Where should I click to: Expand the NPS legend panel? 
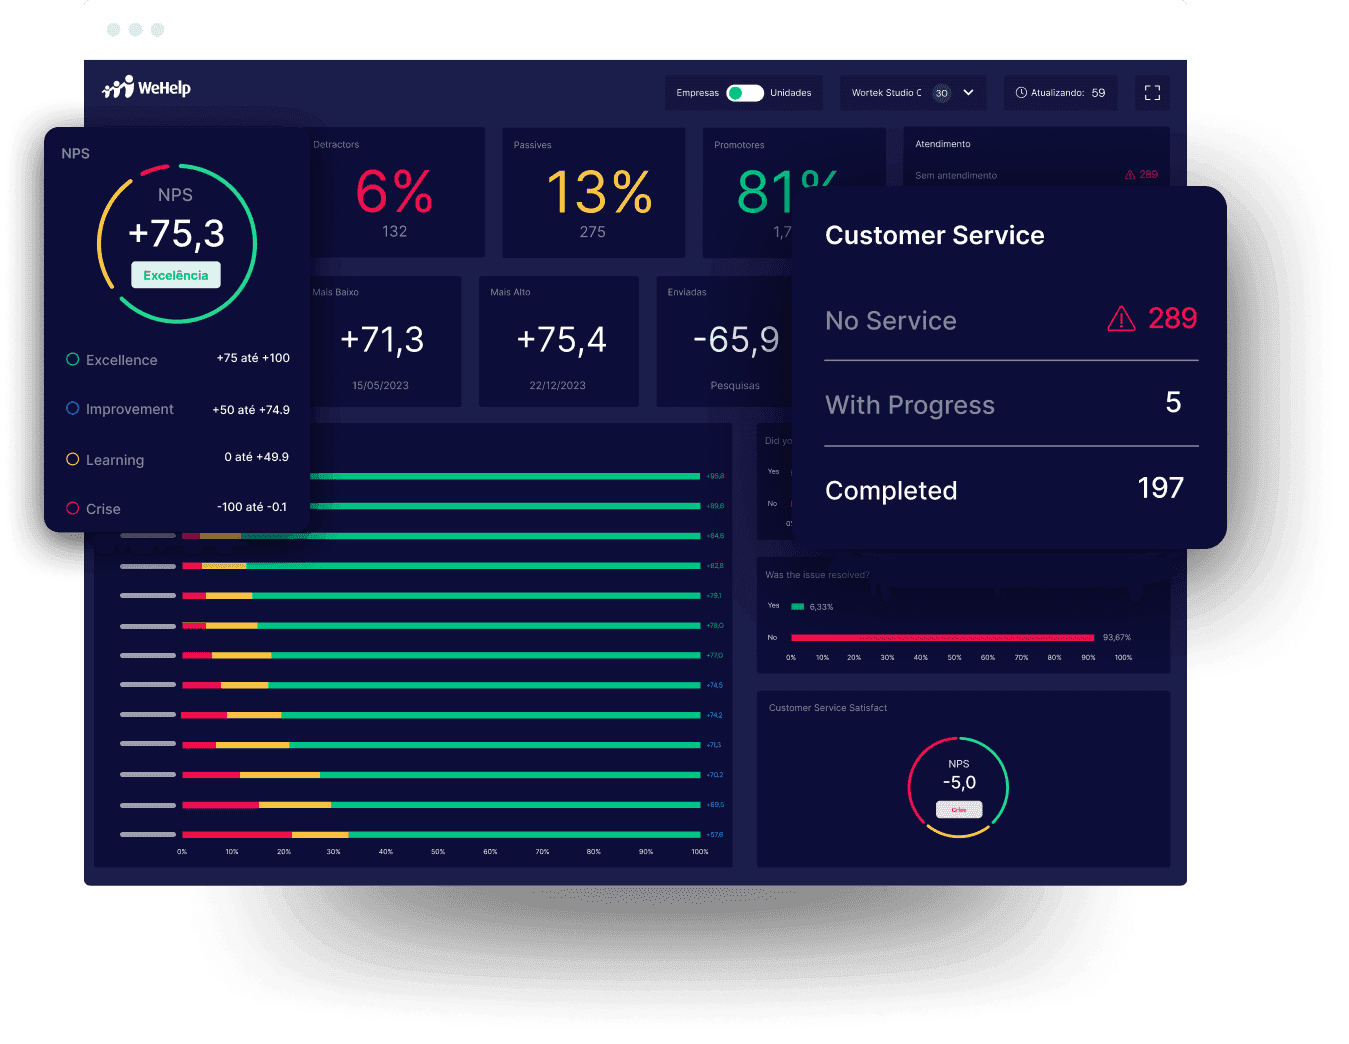coord(76,153)
